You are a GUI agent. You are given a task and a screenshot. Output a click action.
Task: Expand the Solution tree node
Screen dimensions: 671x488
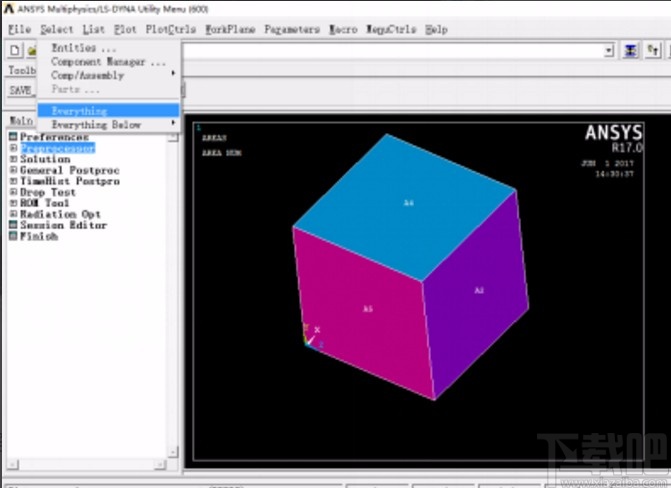[13, 159]
